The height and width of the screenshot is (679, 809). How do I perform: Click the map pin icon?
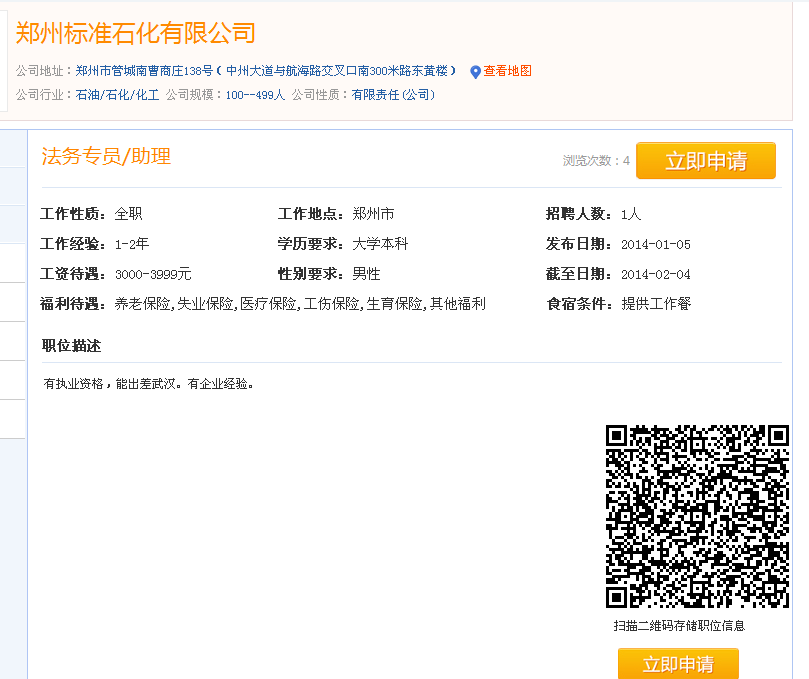coord(475,72)
